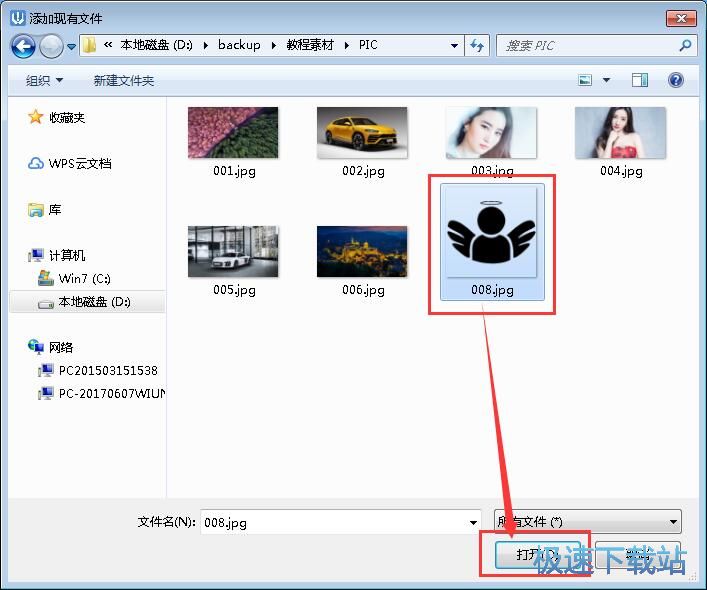Click backup in the address breadcrumb

click(239, 46)
